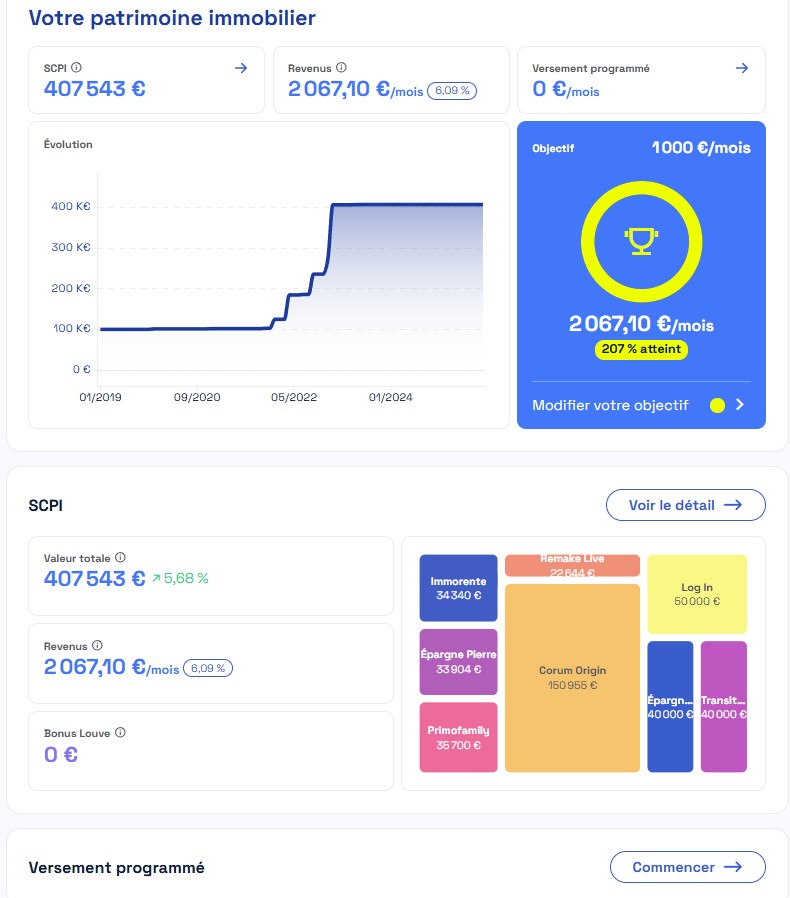Click the 5,68 % growth value

point(186,578)
